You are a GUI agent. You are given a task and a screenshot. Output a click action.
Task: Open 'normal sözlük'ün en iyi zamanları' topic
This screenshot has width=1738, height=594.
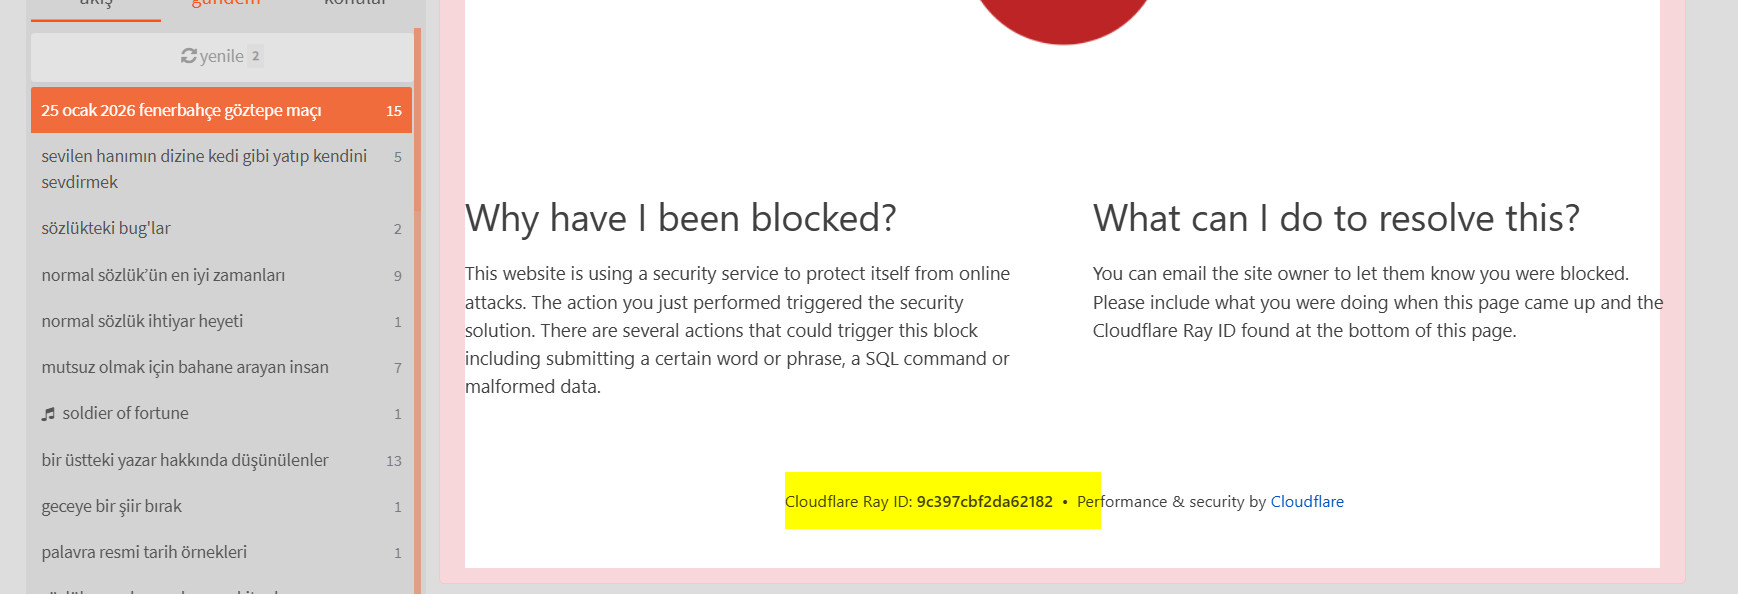coord(163,275)
